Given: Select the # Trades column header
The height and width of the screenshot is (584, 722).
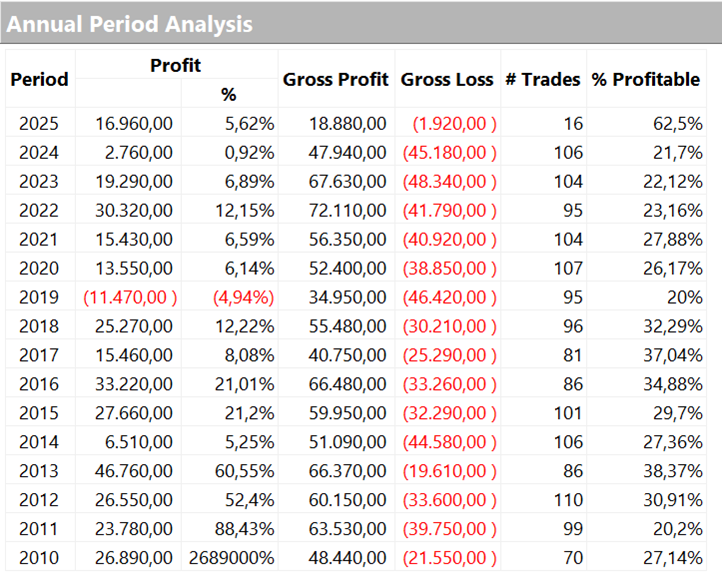Looking at the screenshot, I should point(543,80).
